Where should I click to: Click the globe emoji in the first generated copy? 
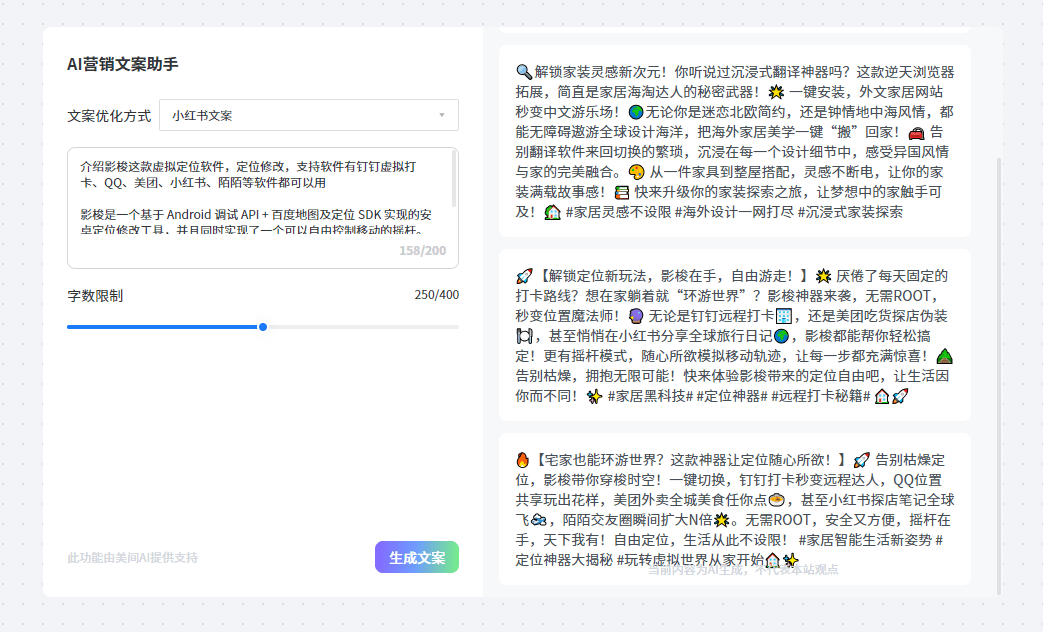click(637, 112)
